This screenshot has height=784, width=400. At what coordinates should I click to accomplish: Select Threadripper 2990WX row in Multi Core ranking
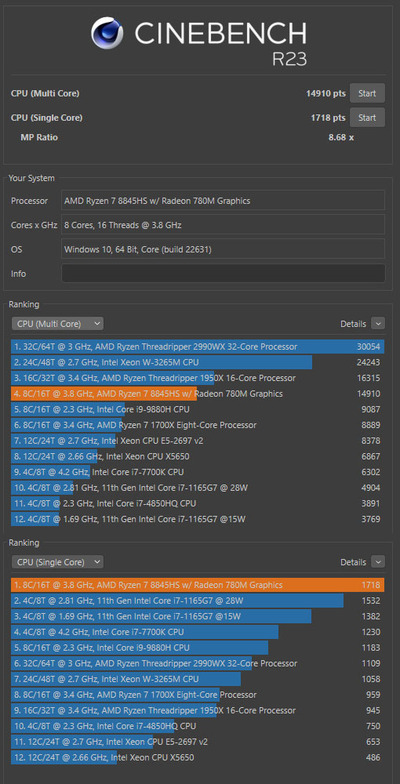click(198, 346)
